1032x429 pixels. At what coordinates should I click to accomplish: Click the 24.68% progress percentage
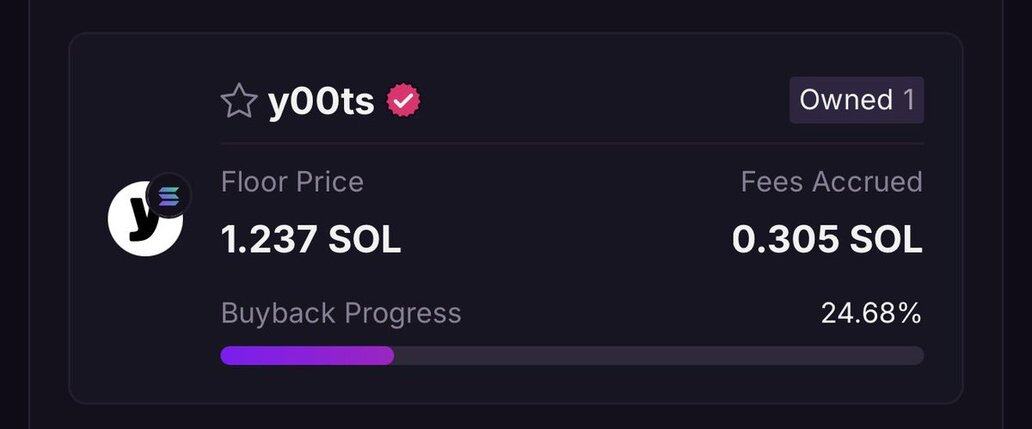point(870,313)
